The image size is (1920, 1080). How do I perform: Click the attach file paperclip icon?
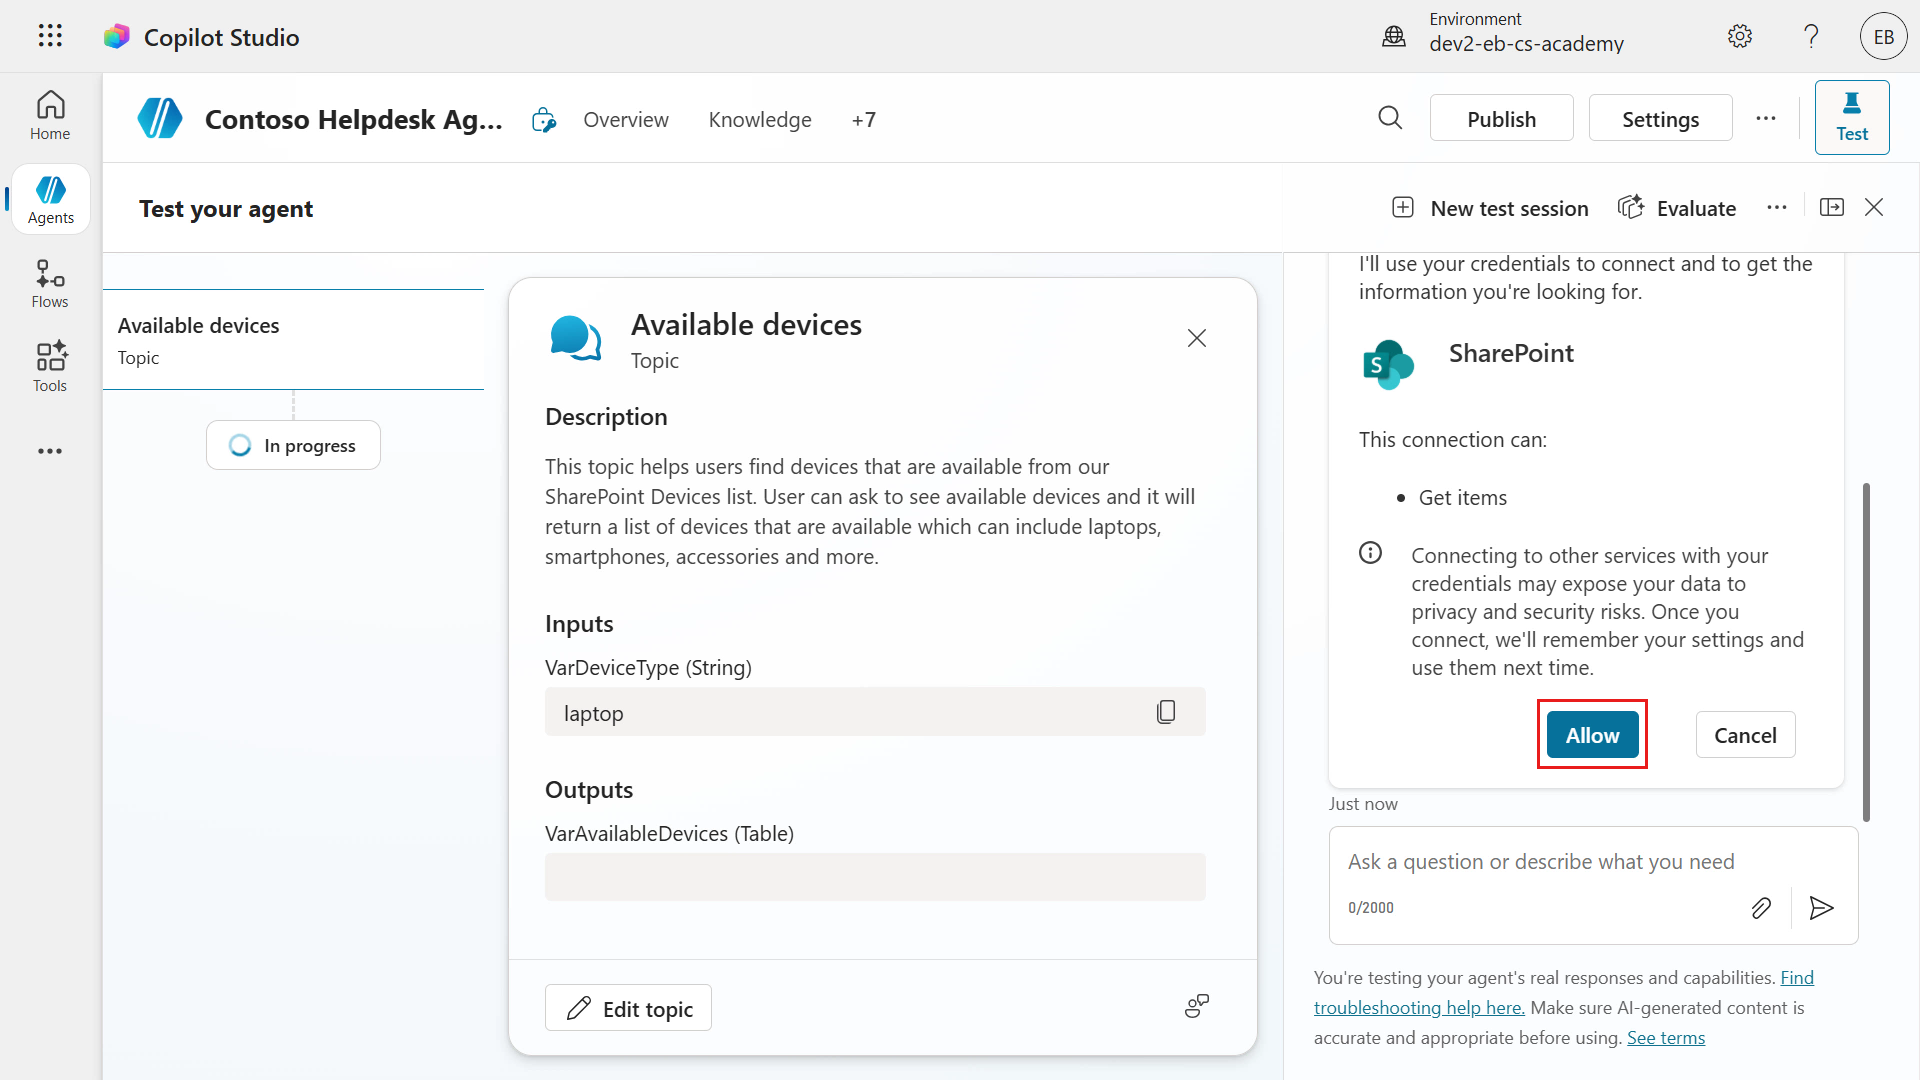point(1761,908)
